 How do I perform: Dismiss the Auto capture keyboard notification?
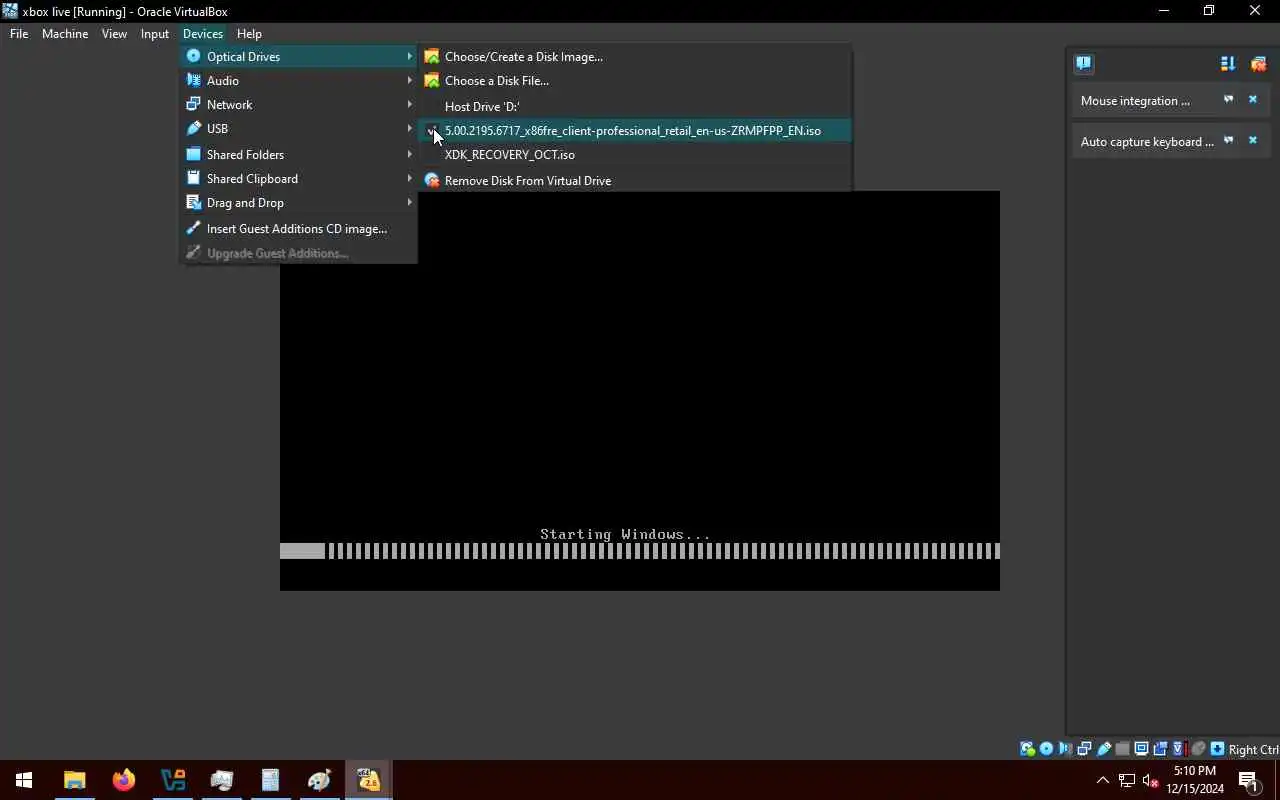point(1252,141)
